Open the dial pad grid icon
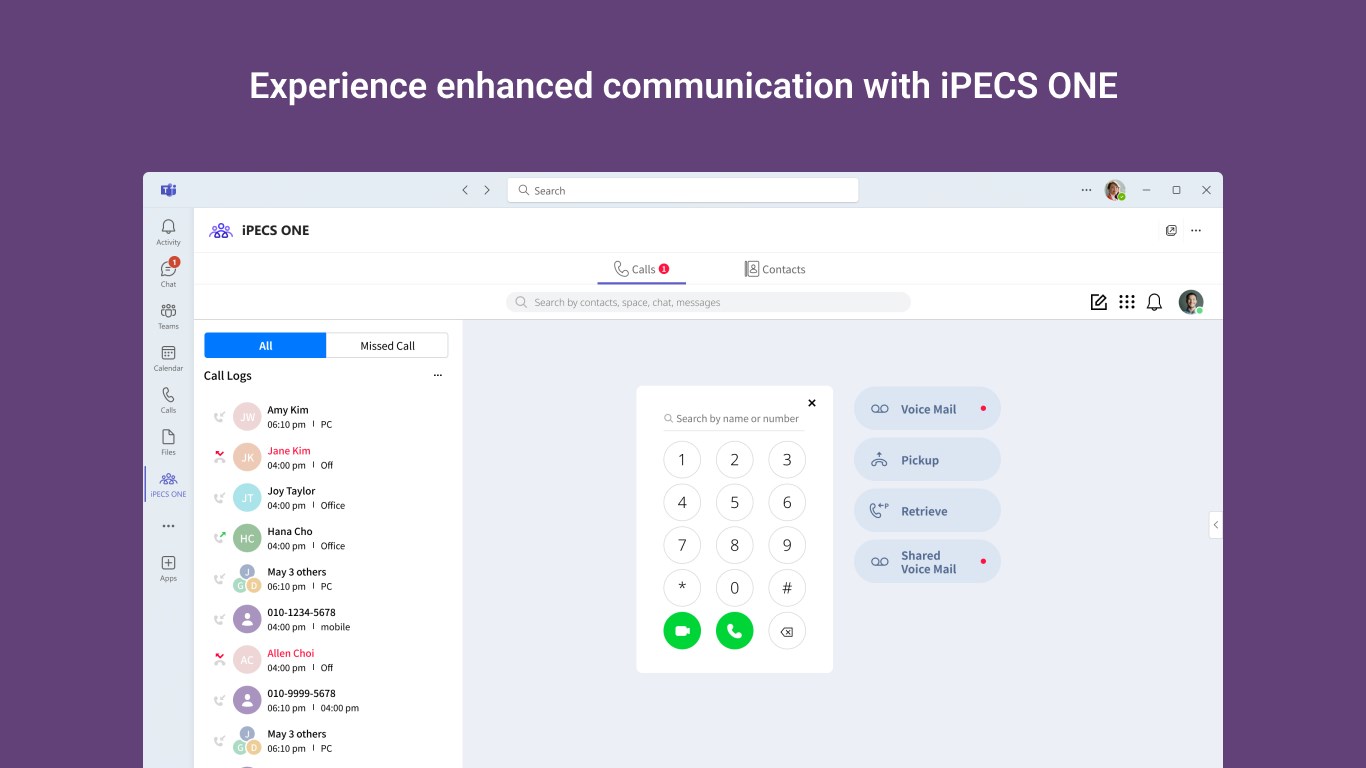 [x=1127, y=302]
